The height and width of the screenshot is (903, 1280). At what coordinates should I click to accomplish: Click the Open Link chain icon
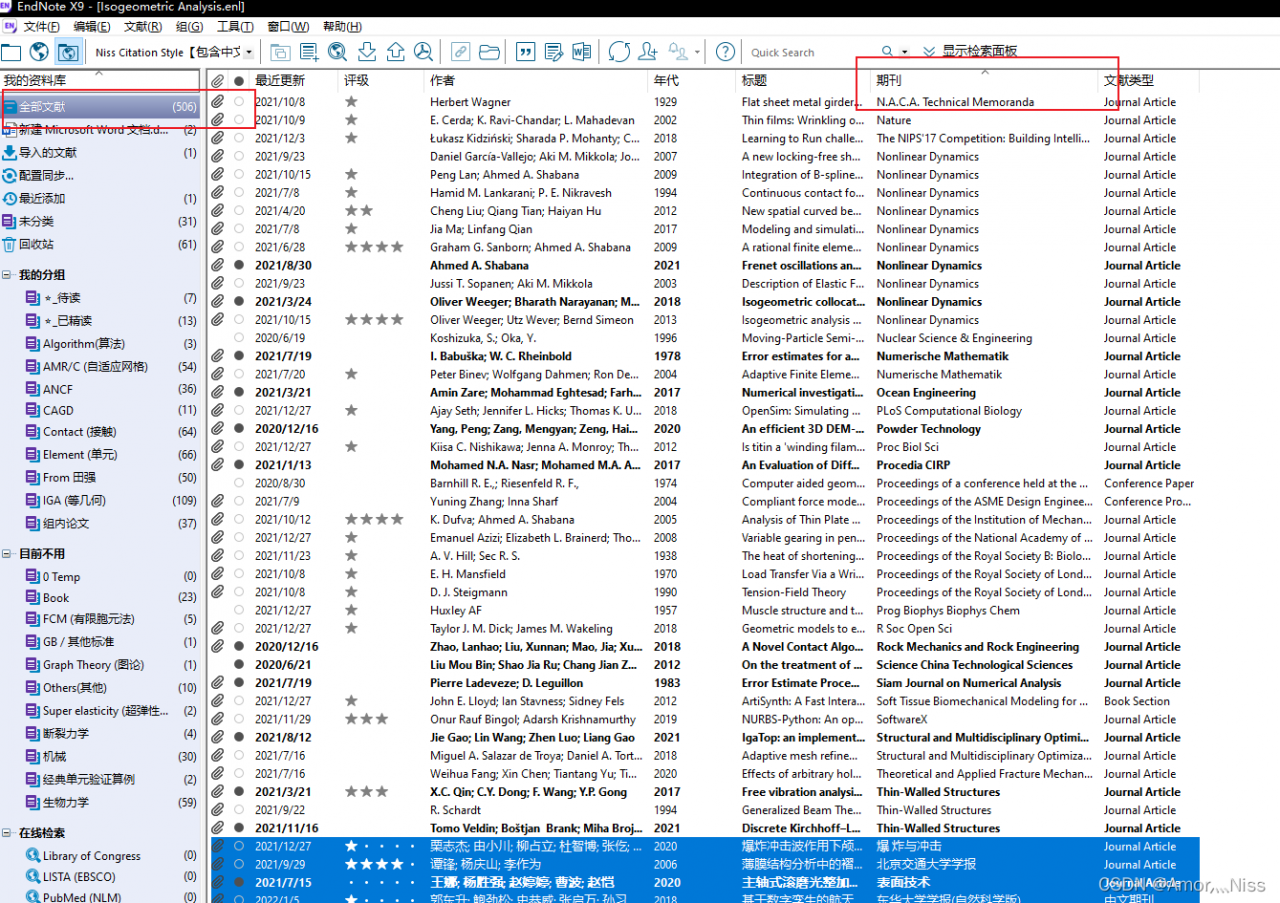point(460,52)
